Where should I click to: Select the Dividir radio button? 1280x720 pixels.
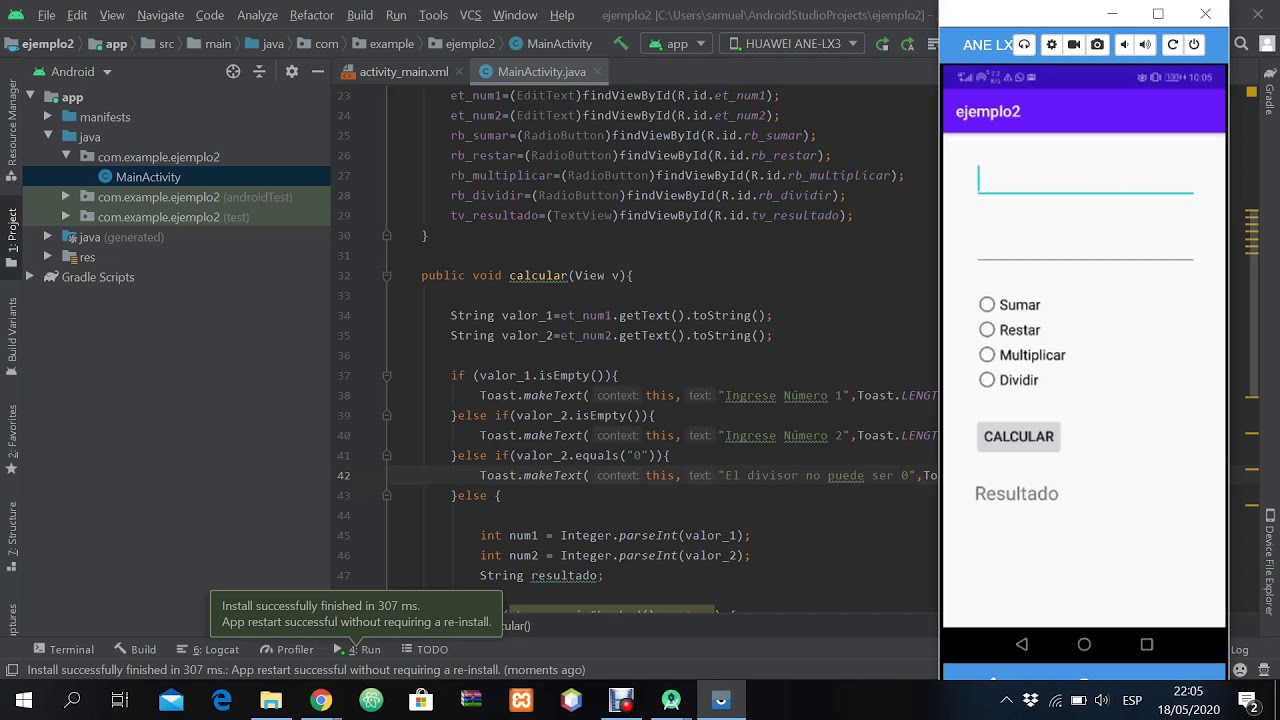point(1009,380)
